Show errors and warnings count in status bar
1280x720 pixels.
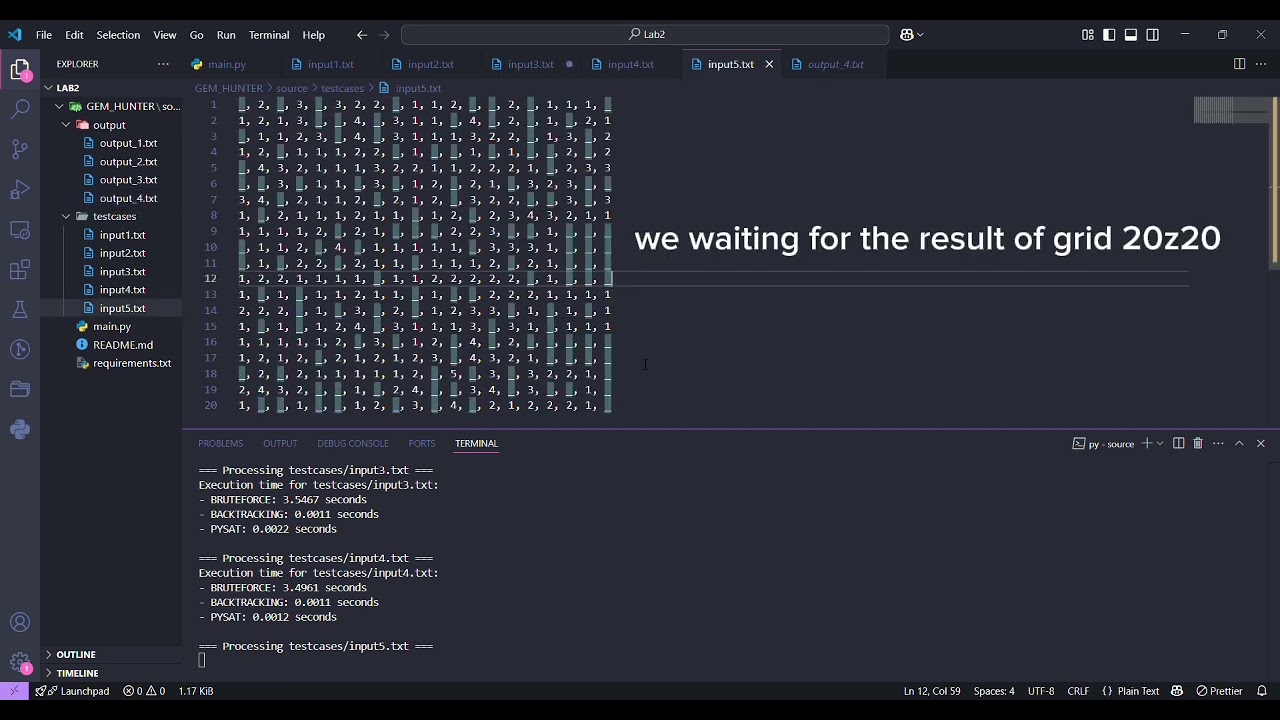[144, 691]
